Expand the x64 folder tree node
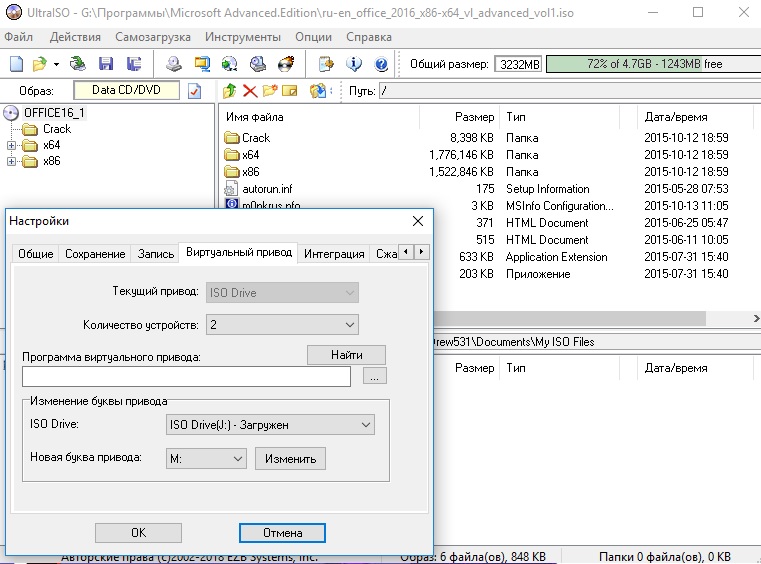The image size is (761, 564). tap(11, 145)
